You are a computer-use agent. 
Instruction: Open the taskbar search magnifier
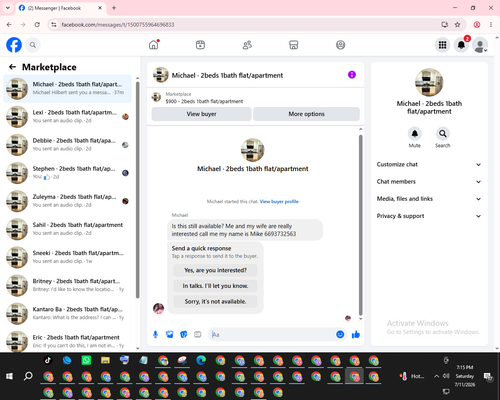click(28, 376)
